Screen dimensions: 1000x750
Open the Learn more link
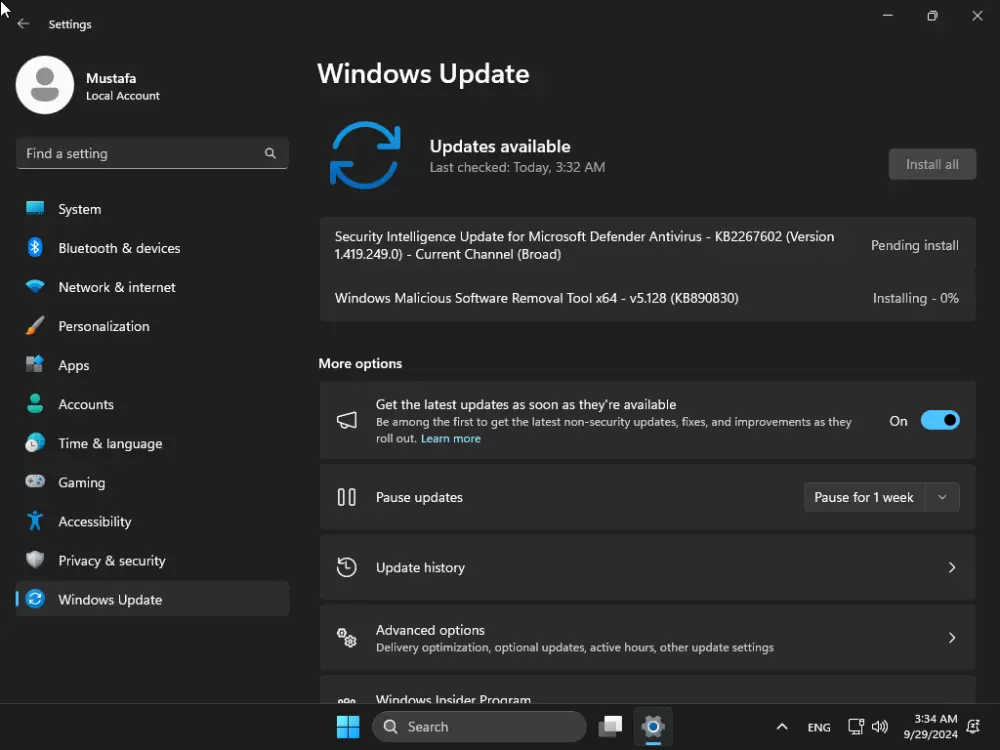(451, 439)
